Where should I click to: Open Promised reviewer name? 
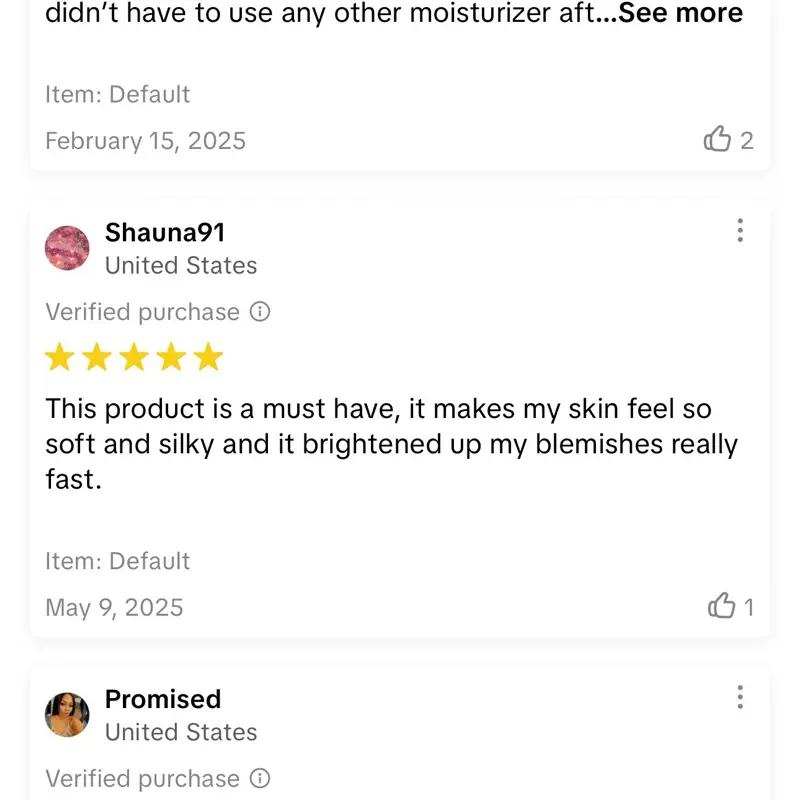(163, 699)
